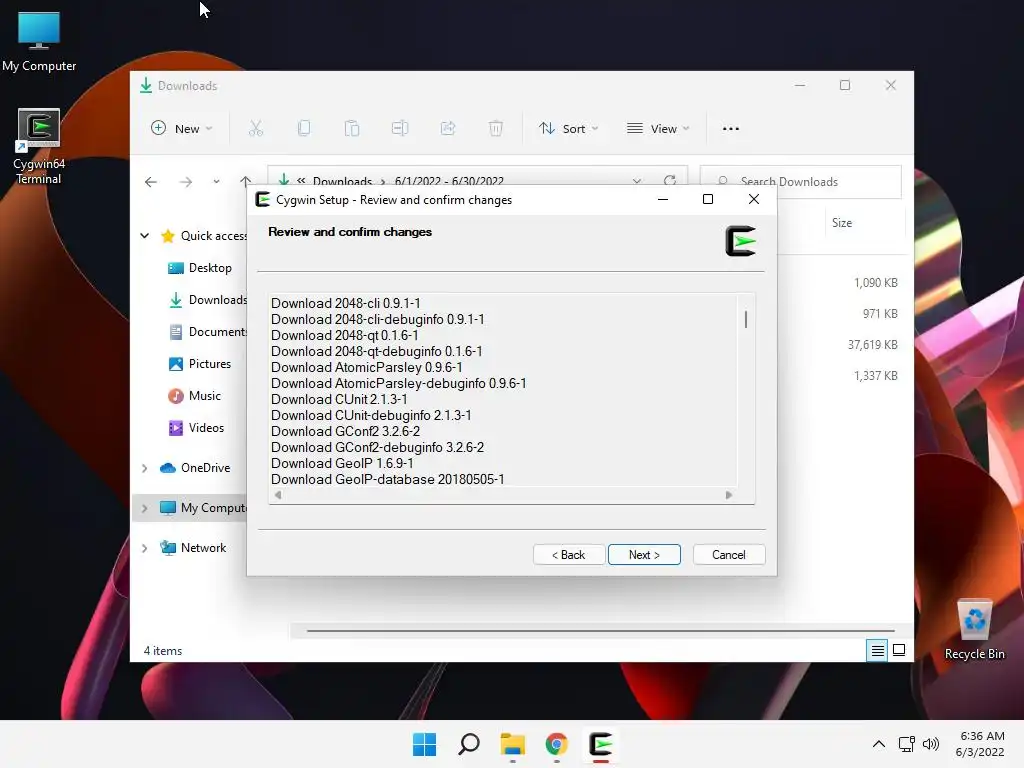Open recent locations dropdown arrow in Explorer
The width and height of the screenshot is (1024, 768).
216,182
